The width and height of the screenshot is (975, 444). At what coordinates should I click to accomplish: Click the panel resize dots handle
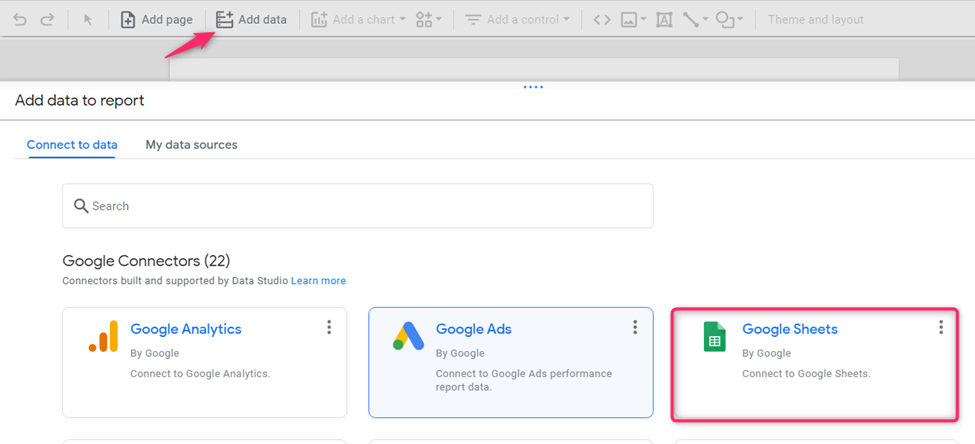pyautogui.click(x=534, y=87)
